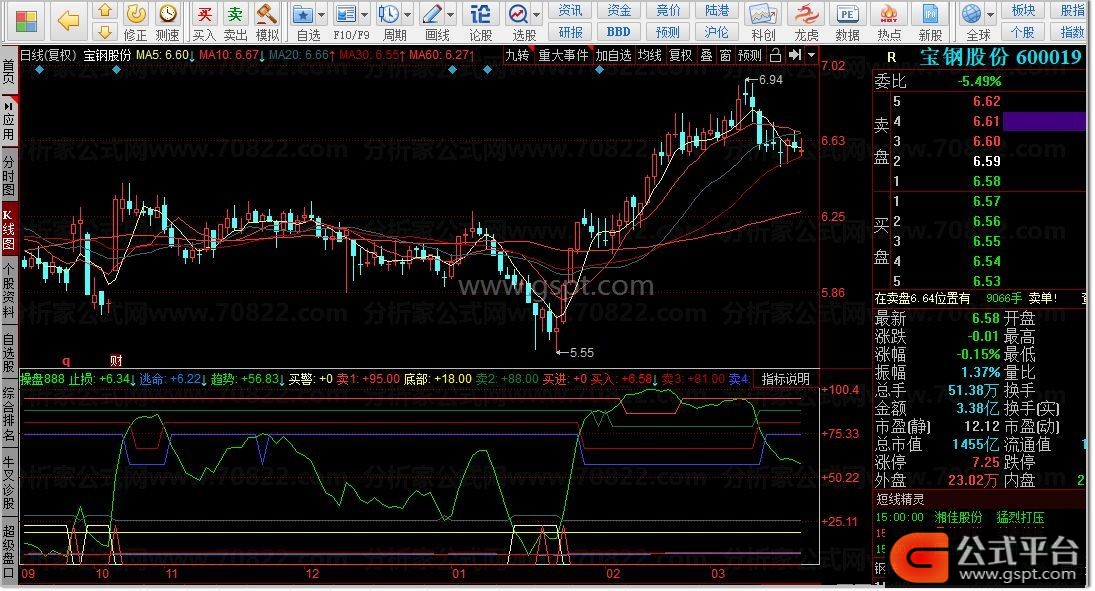Open the 超级盘口 sidebar tab
Screen dimensions: 1095x591
click(8, 551)
